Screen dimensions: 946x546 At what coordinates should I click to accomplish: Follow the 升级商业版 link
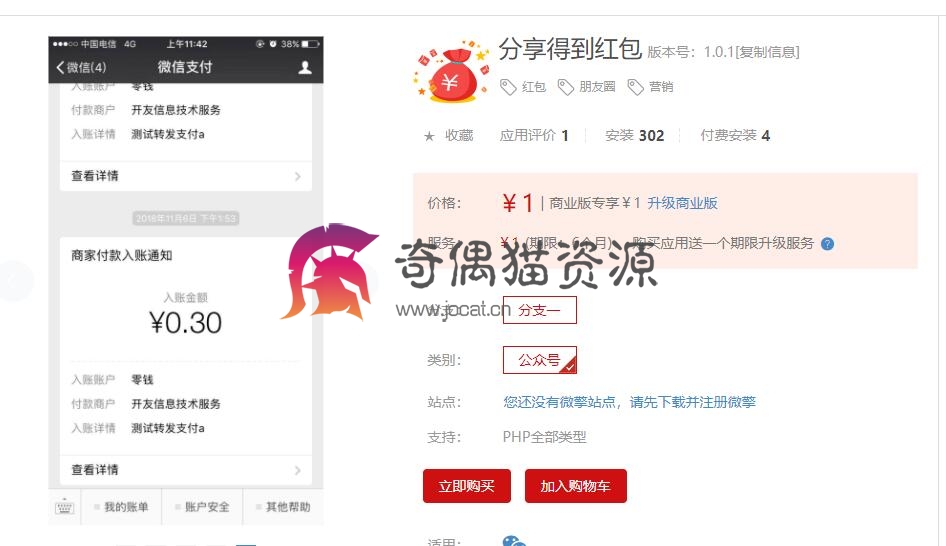(x=682, y=203)
